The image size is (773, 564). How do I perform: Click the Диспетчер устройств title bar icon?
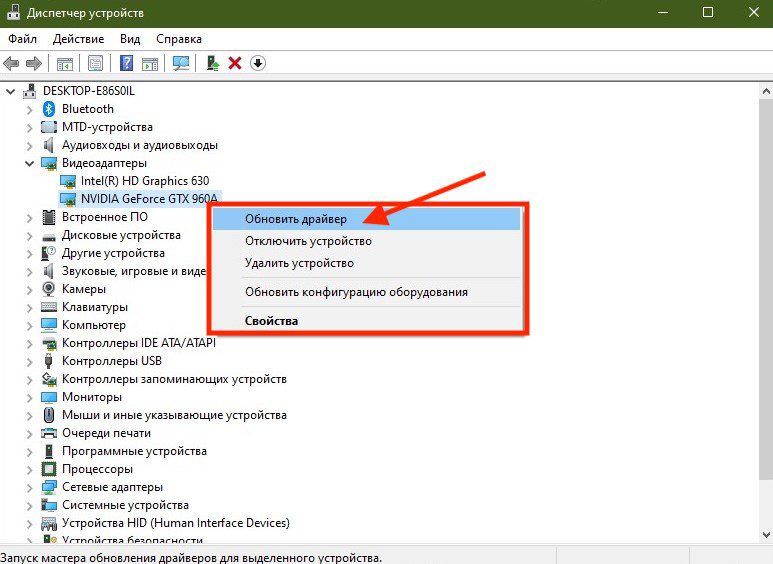pos(13,12)
